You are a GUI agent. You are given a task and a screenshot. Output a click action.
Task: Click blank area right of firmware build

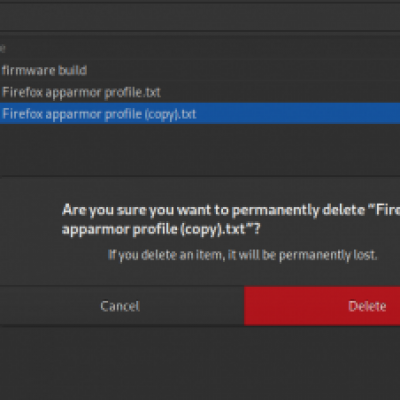pos(243,70)
